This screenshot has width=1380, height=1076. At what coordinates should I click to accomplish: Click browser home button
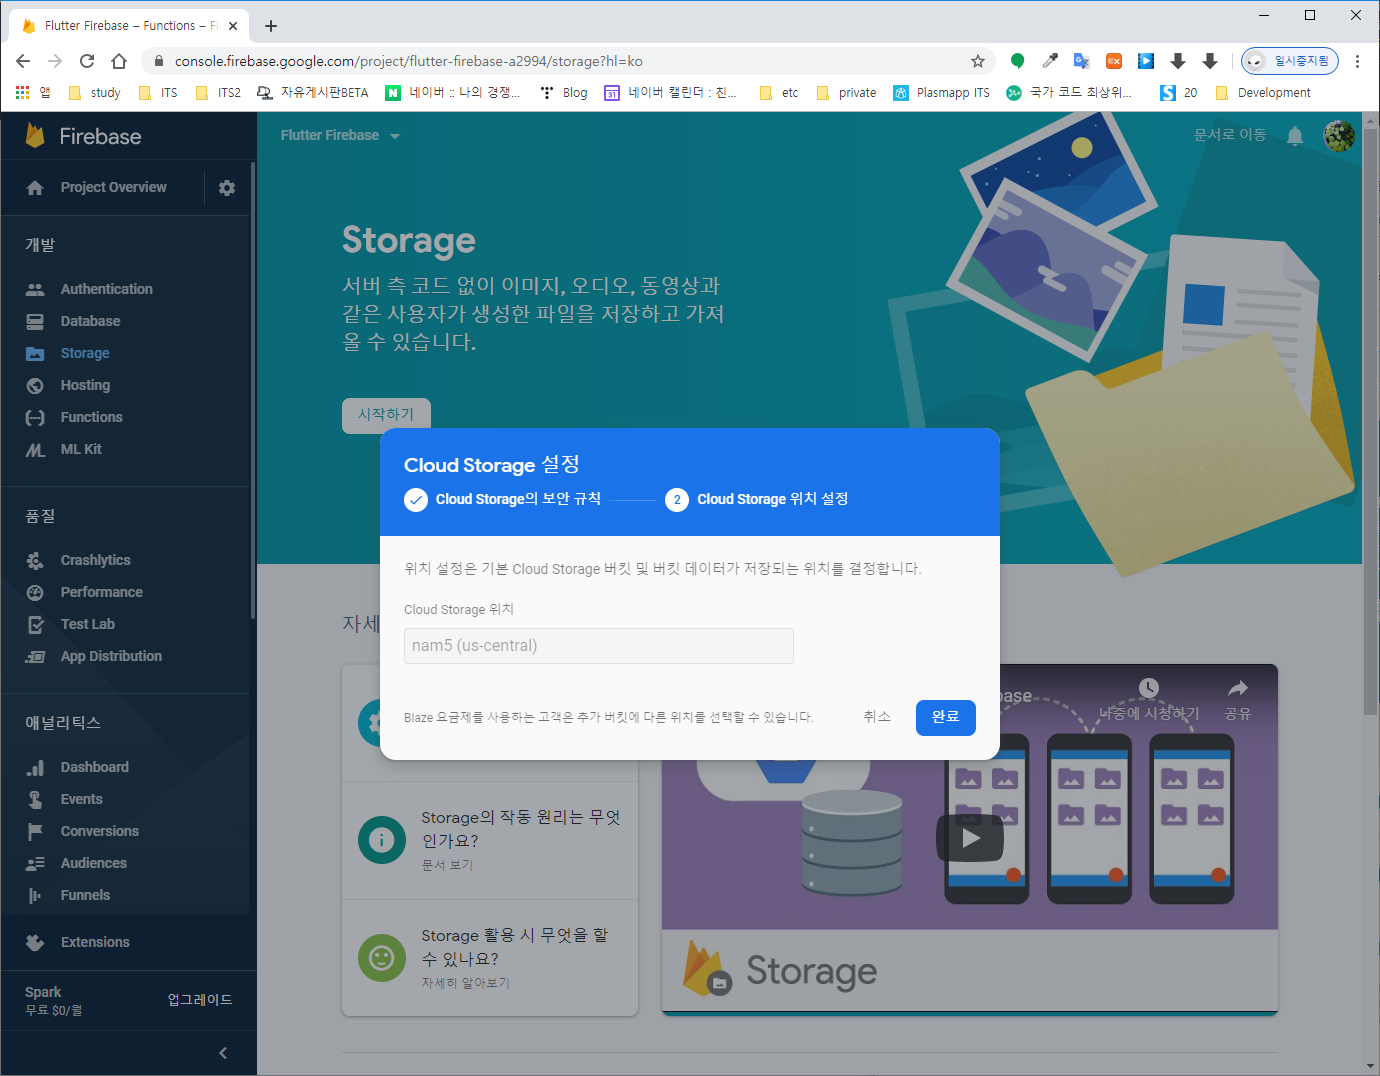[x=119, y=61]
